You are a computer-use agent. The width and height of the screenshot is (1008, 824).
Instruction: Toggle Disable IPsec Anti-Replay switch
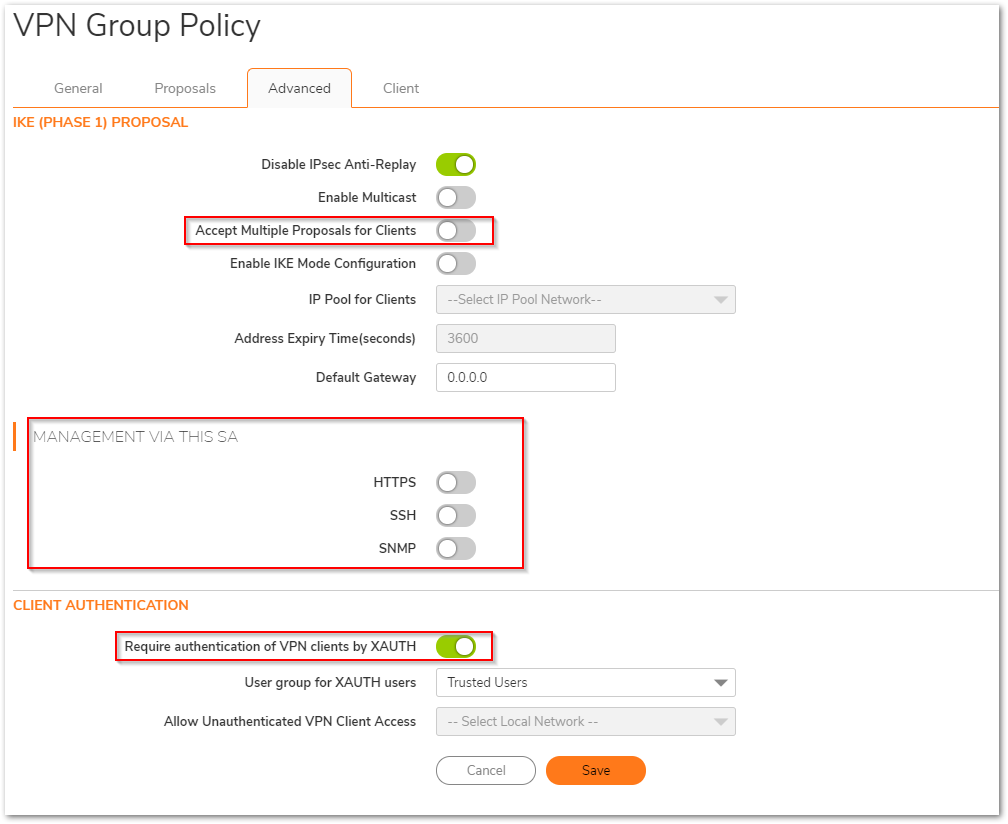tap(455, 164)
